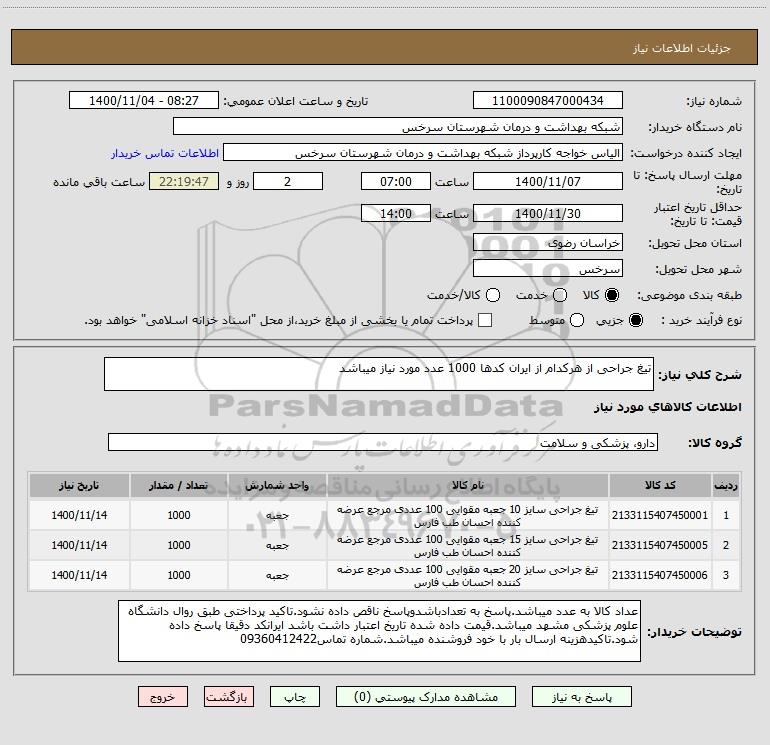Image resolution: width=770 pixels, height=745 pixels.
Task: Click the تعداد / مقدار column header
Action: tap(179, 485)
